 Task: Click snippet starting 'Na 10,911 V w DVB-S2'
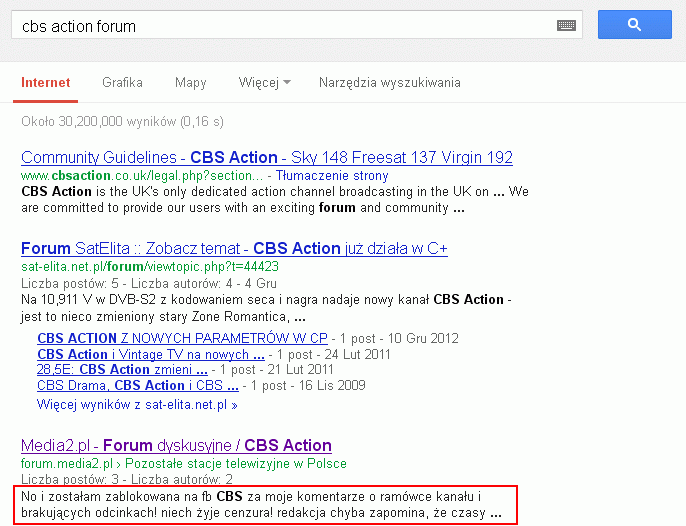[x=266, y=308]
